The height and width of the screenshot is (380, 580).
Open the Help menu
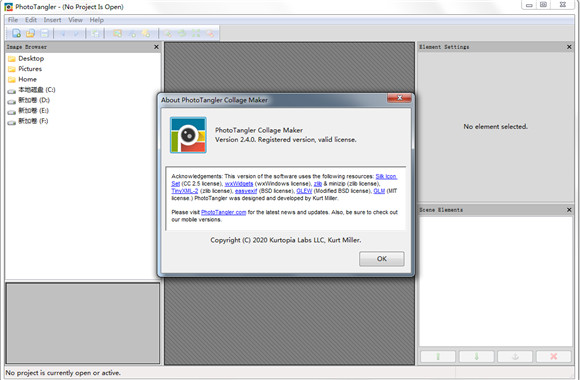97,20
